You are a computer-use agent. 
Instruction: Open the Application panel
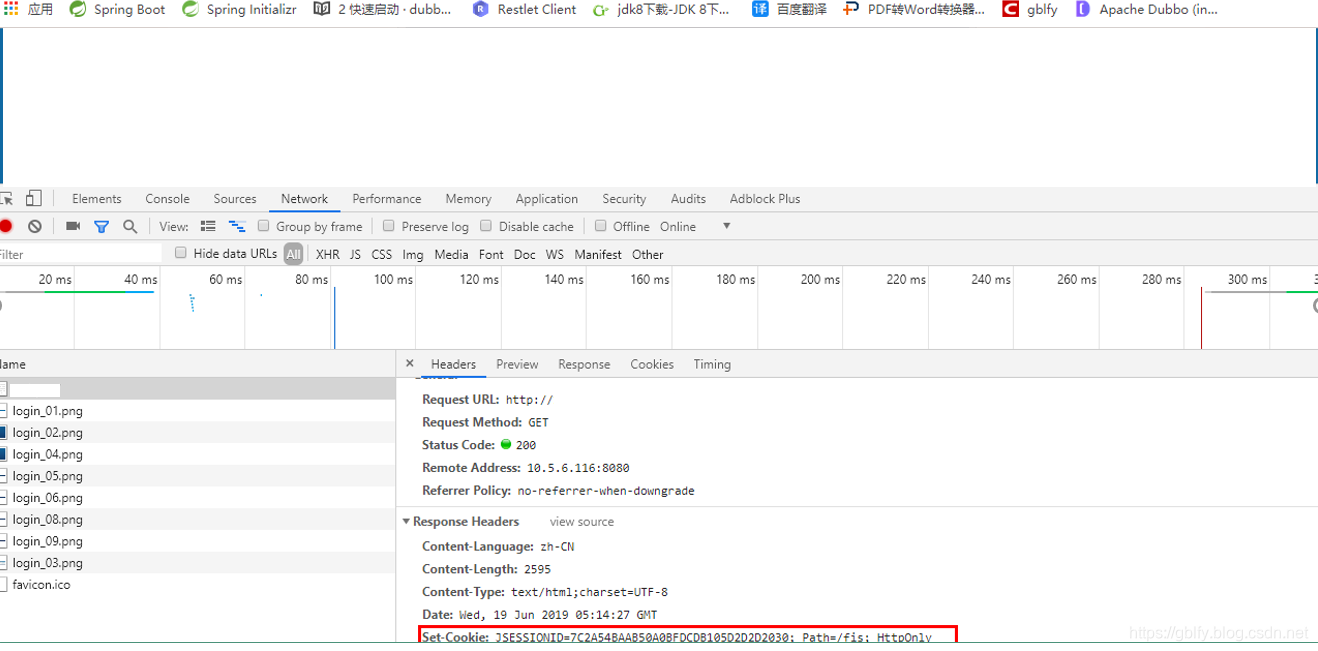547,199
